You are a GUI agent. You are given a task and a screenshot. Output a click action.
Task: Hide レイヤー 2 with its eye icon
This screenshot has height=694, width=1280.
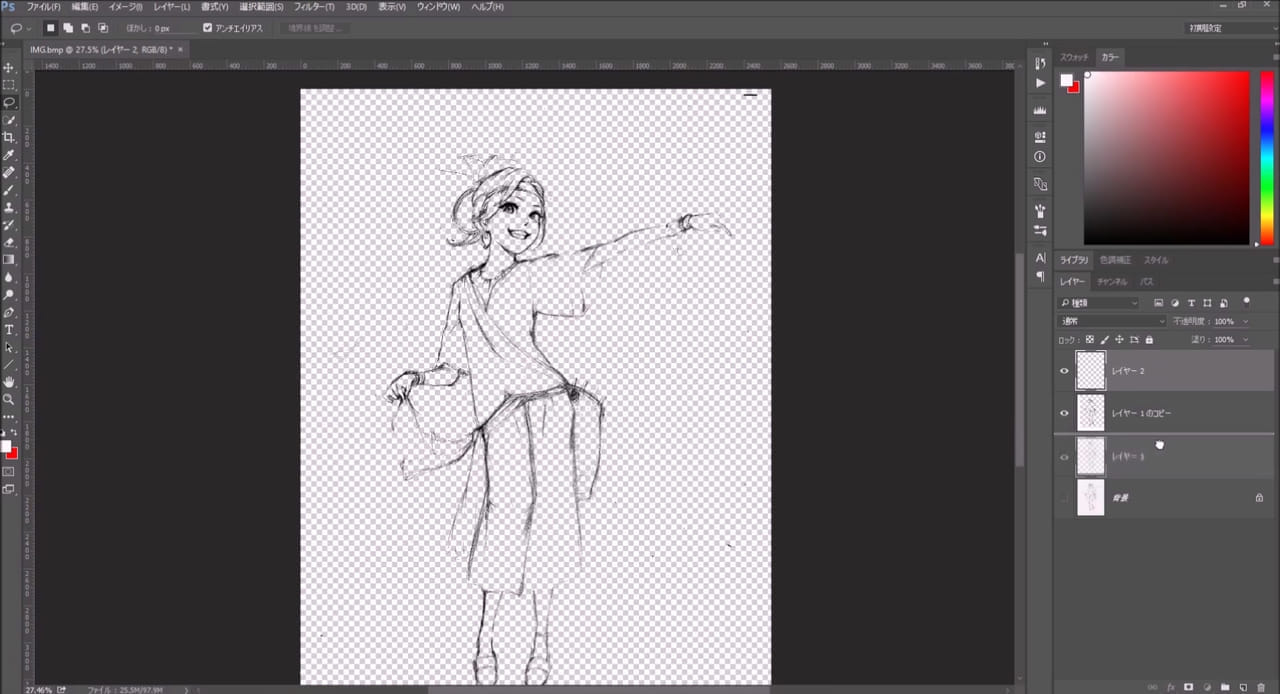[x=1064, y=371]
